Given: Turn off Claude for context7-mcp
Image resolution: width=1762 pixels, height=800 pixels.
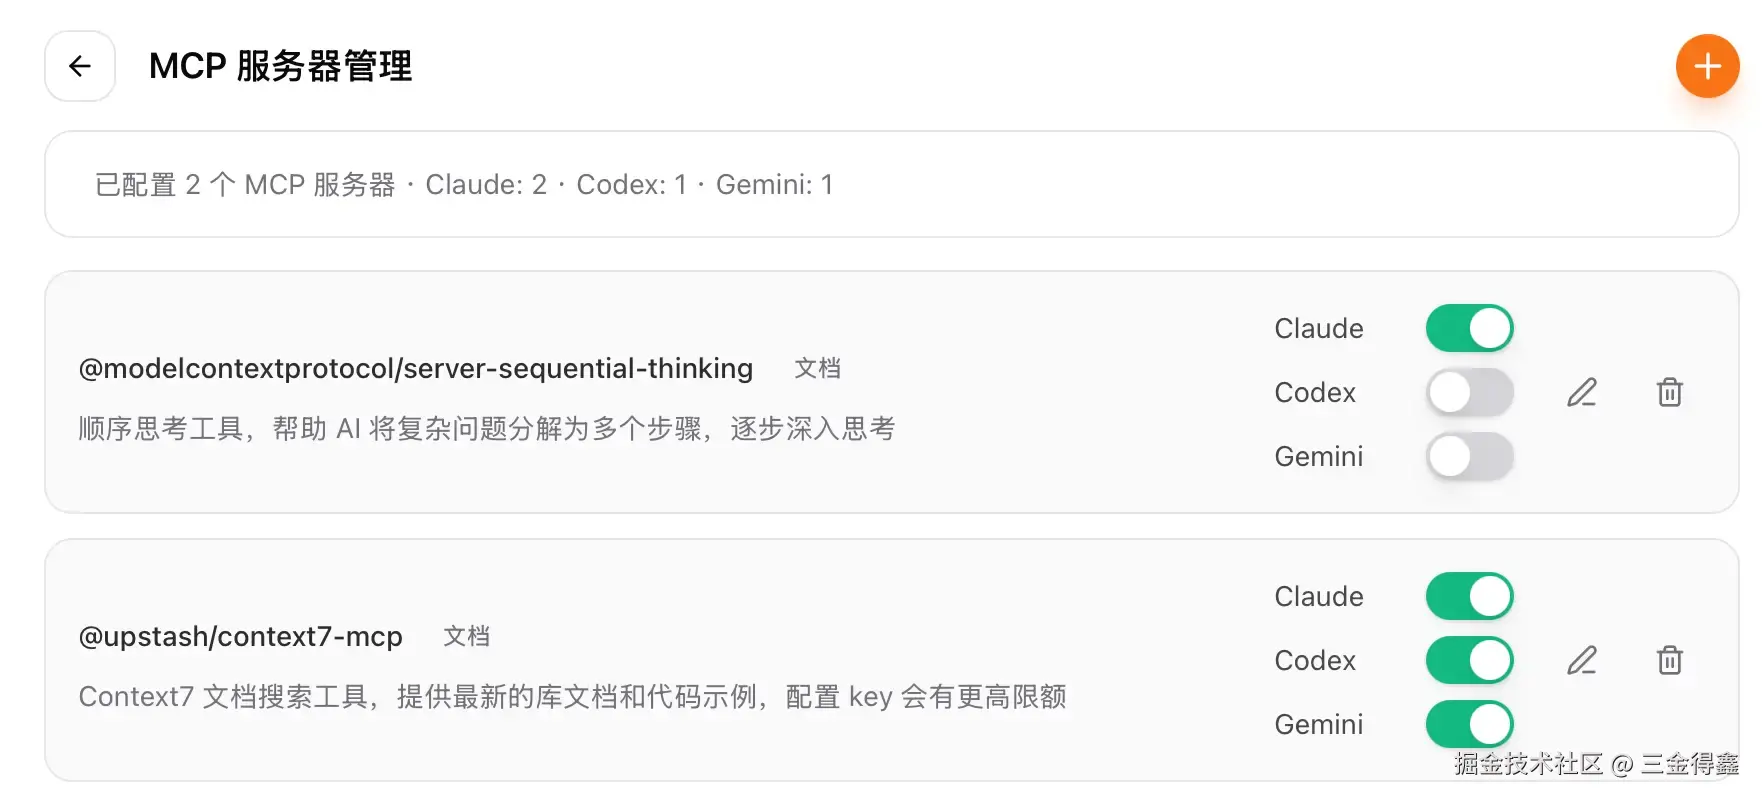Looking at the screenshot, I should point(1469,596).
